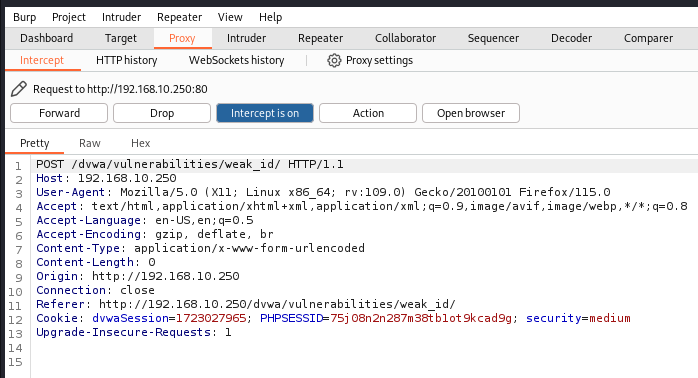Open the Repeater menu in the menu bar
This screenshot has height=378, width=698.
coord(179,17)
